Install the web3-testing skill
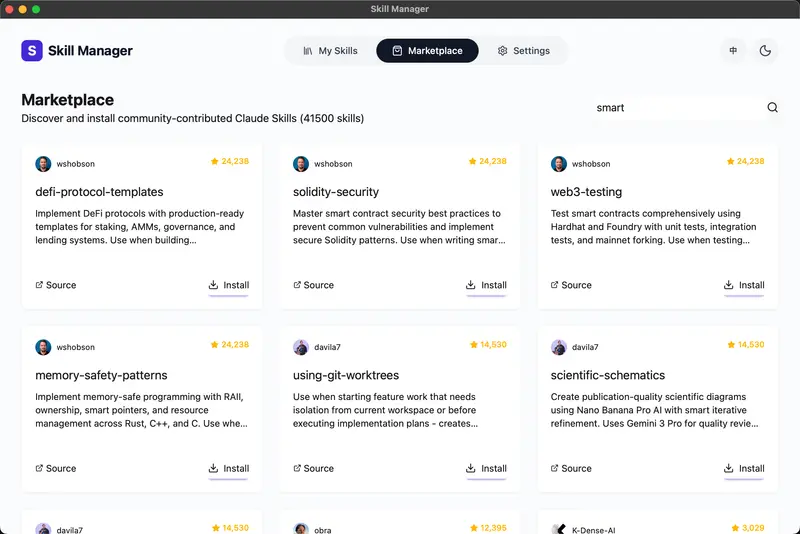 pos(744,285)
